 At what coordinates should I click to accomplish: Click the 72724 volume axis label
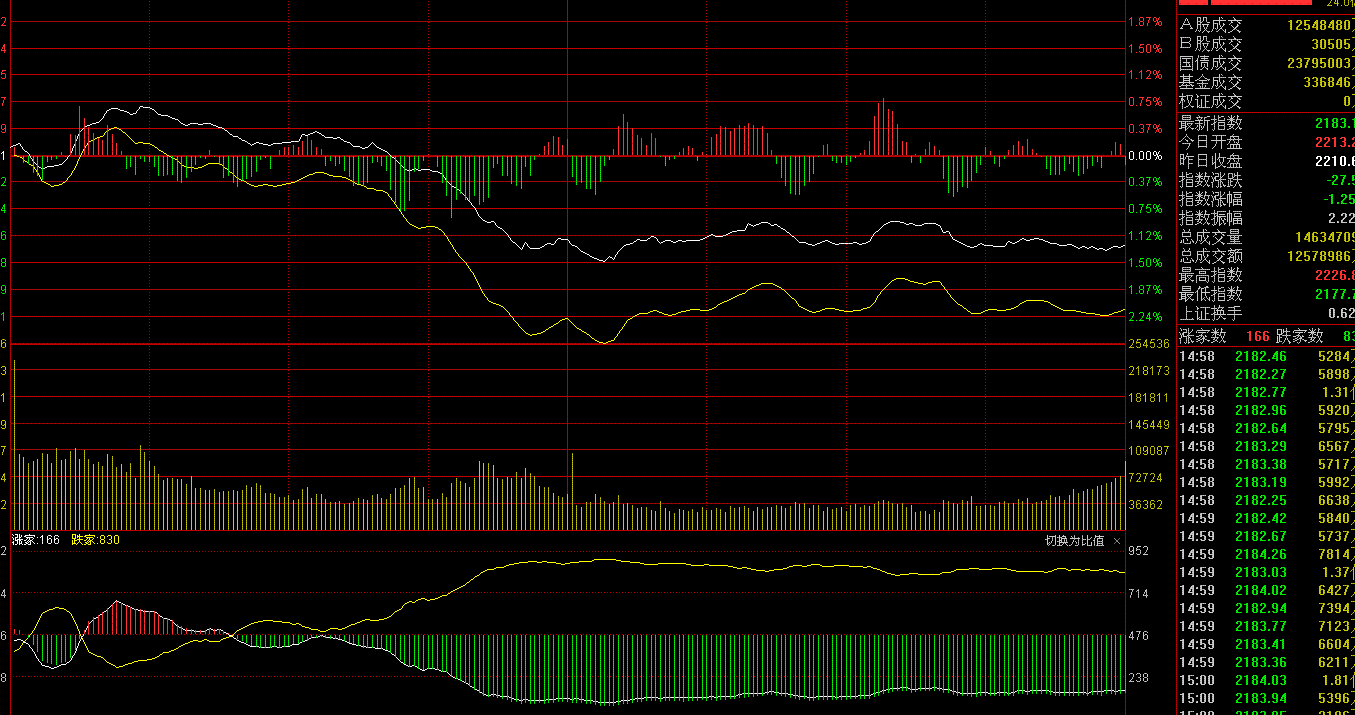coord(1146,478)
